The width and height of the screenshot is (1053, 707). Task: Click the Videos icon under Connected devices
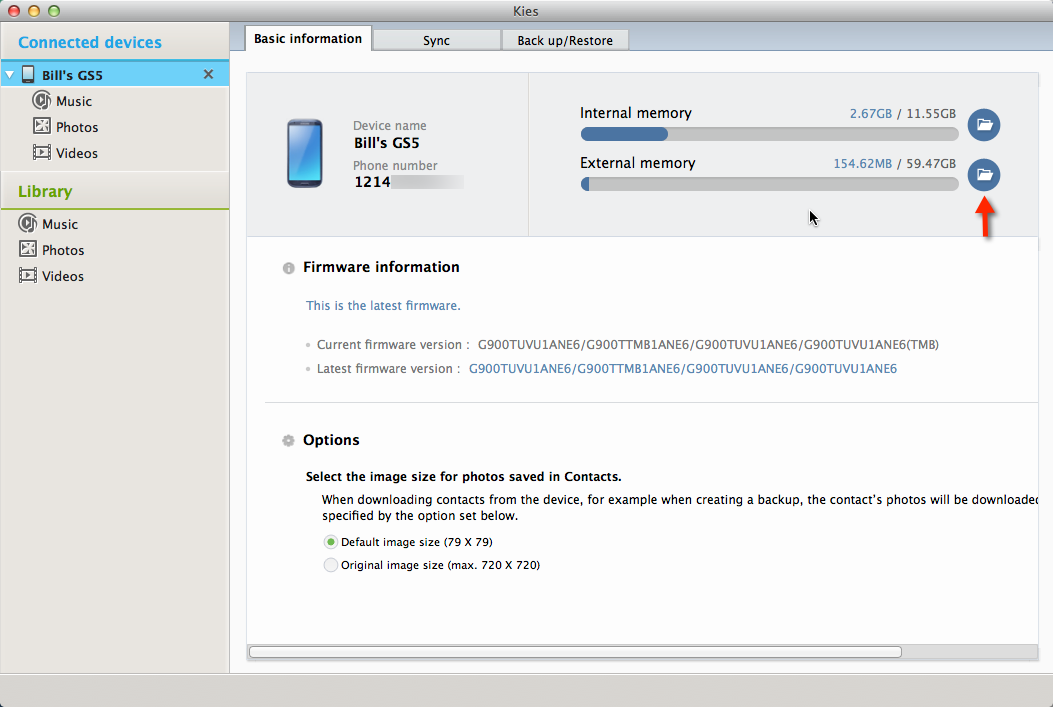tap(42, 152)
